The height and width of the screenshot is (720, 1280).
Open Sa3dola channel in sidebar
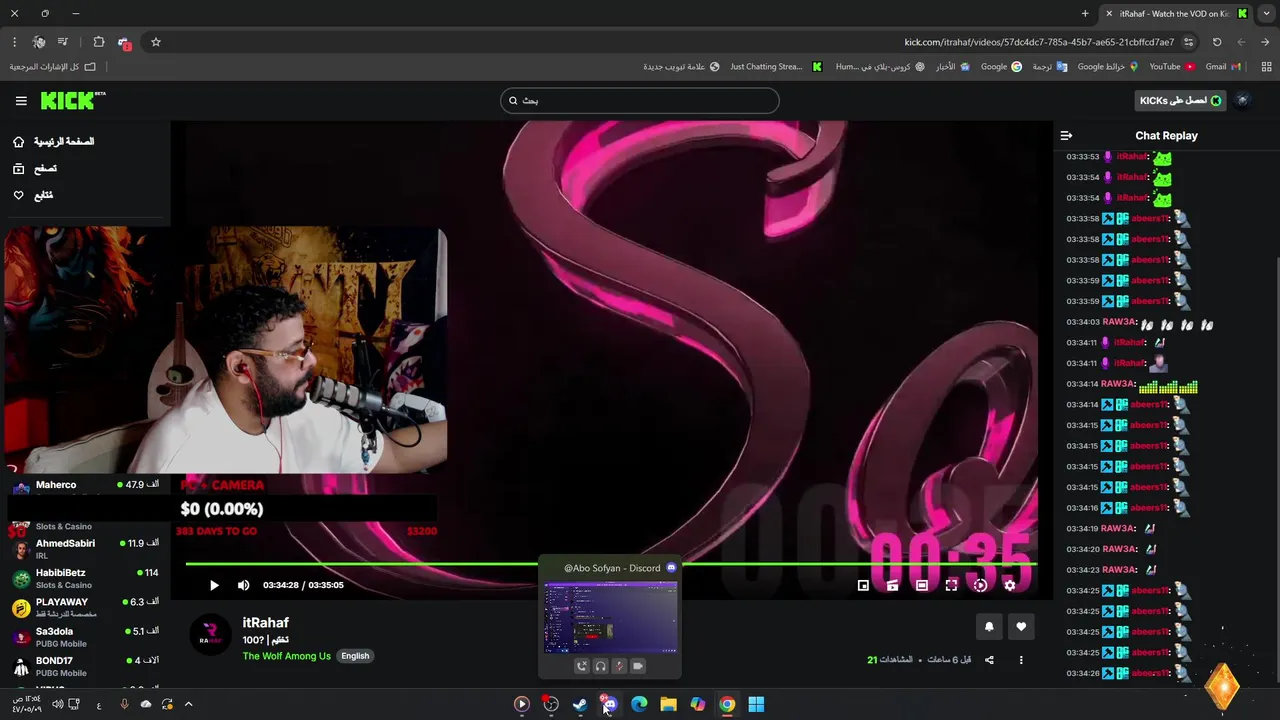point(86,636)
